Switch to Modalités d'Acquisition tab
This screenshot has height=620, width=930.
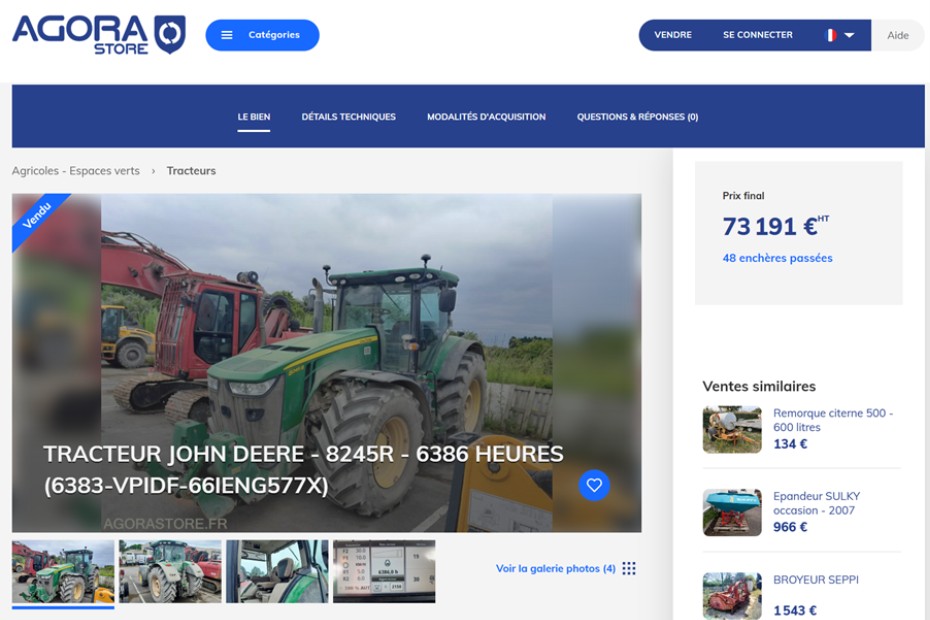[x=486, y=117]
